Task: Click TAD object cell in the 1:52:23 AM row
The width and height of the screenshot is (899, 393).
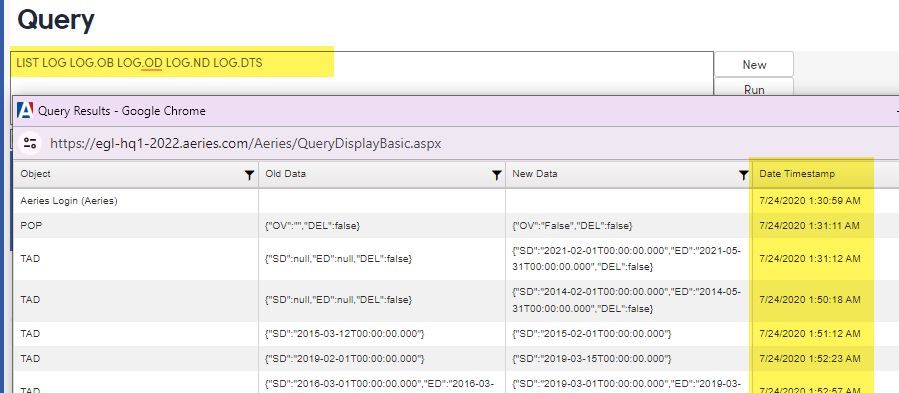Action: (136, 359)
